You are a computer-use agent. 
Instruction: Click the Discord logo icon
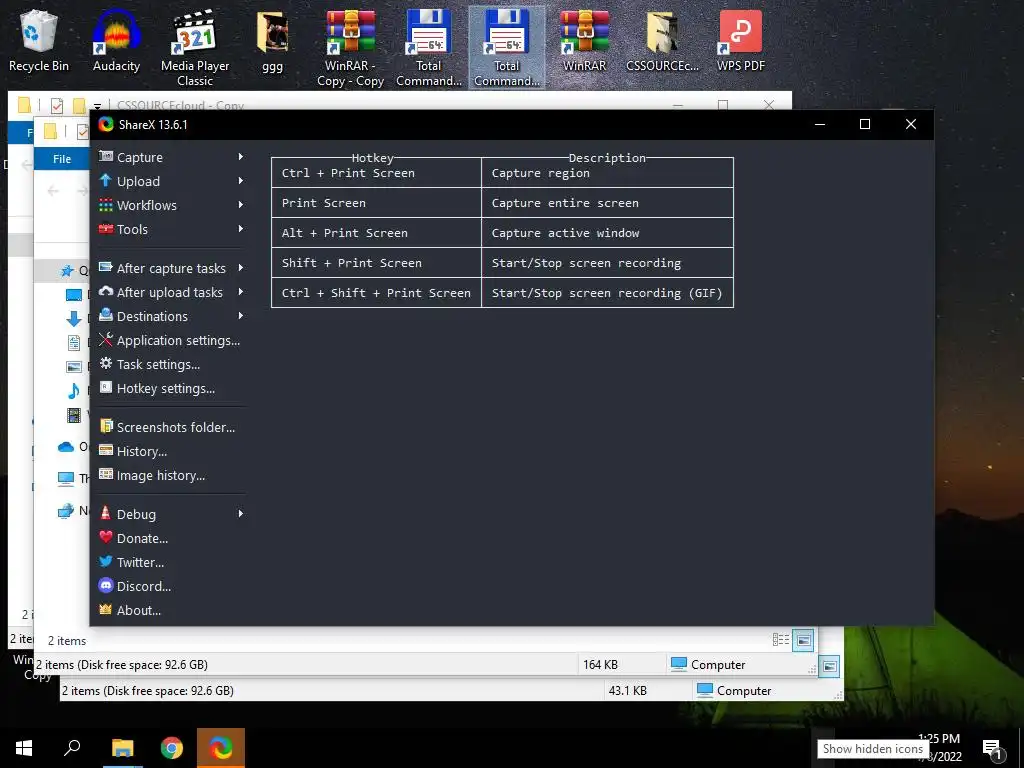click(x=106, y=585)
